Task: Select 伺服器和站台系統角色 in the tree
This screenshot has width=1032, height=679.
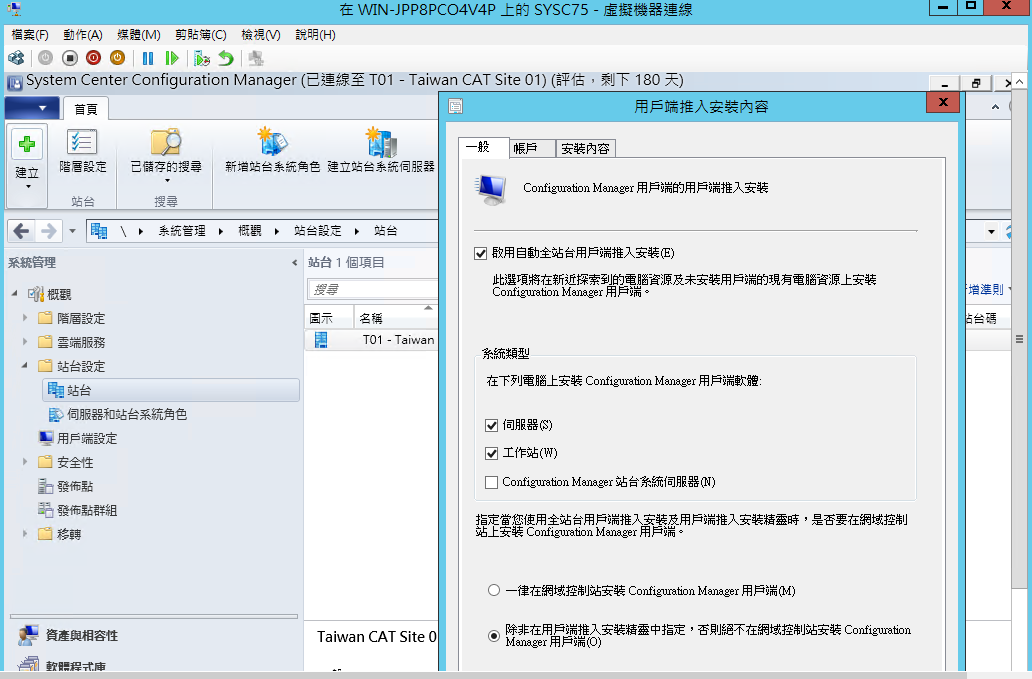Action: tap(127, 415)
